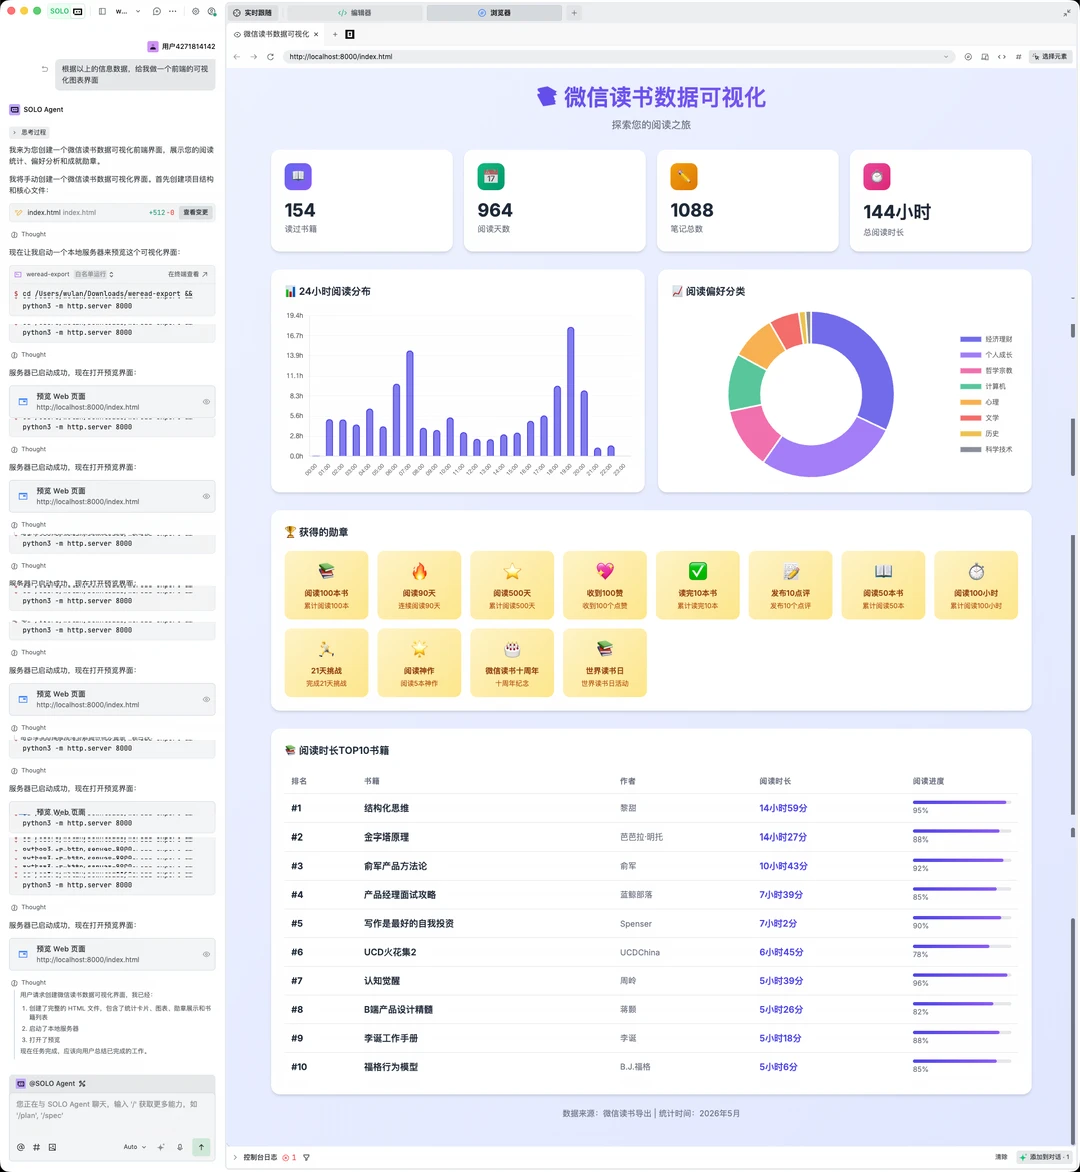
Task: Click the black square icon beside the new-tab plus
Action: [350, 34]
